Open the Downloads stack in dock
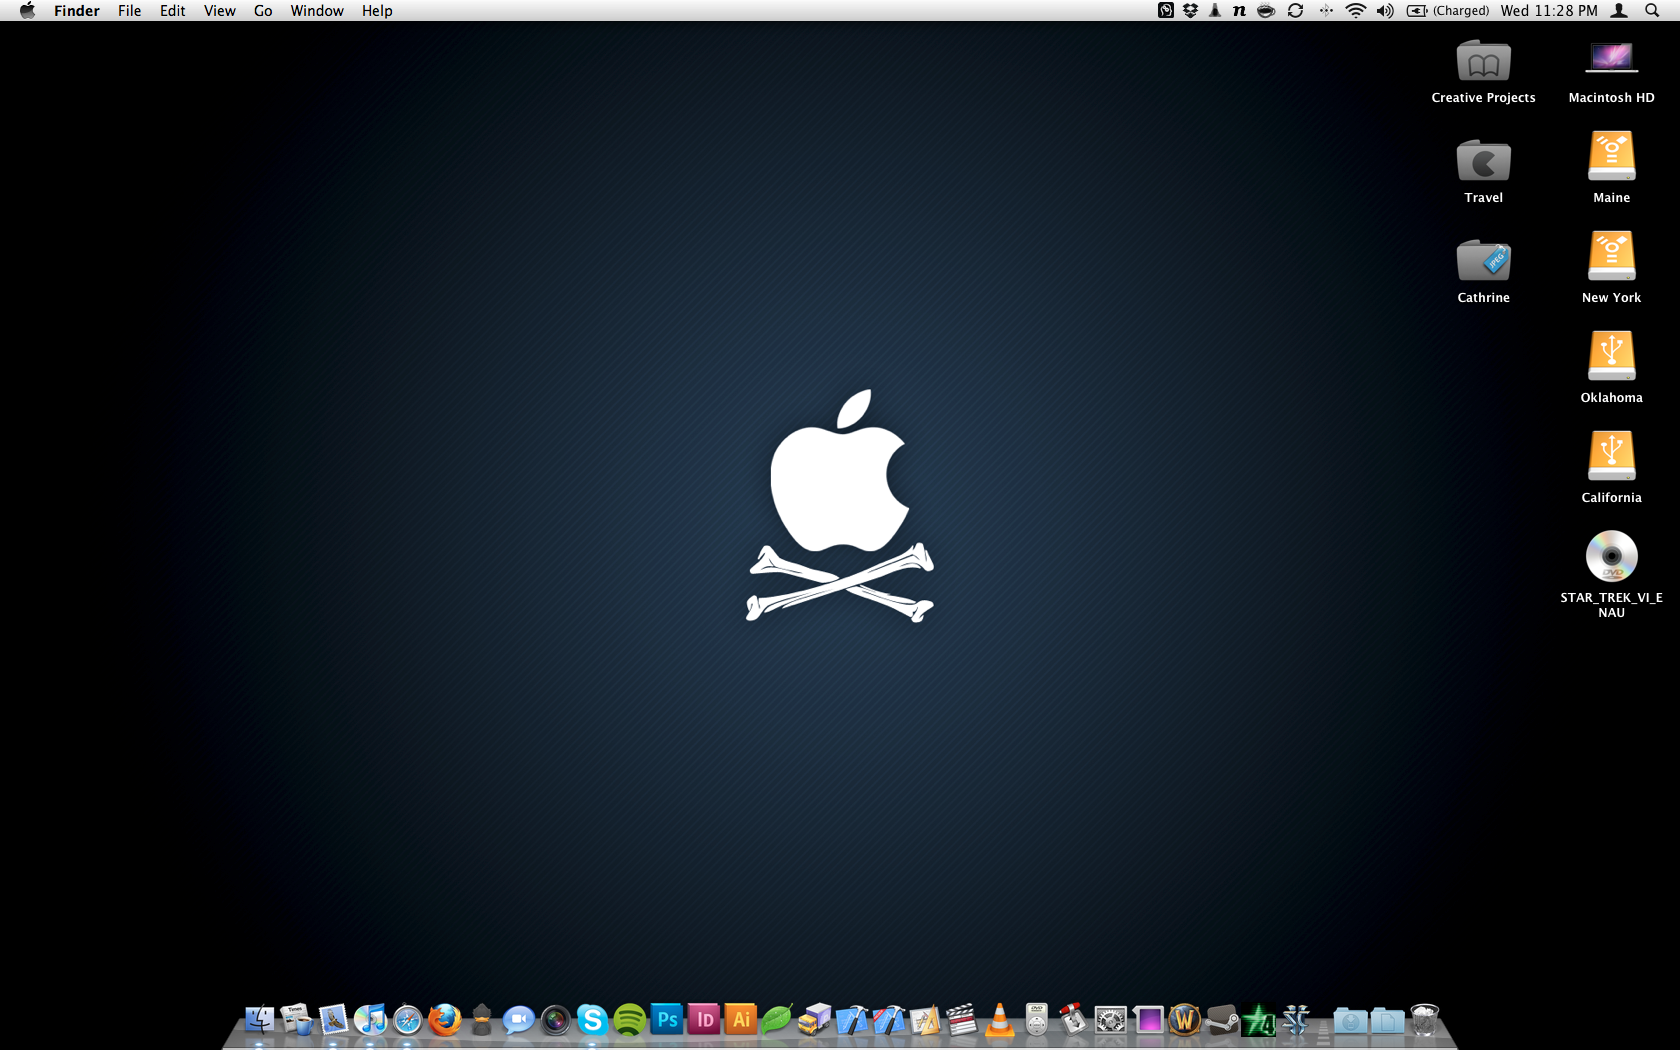 pyautogui.click(x=1350, y=1020)
